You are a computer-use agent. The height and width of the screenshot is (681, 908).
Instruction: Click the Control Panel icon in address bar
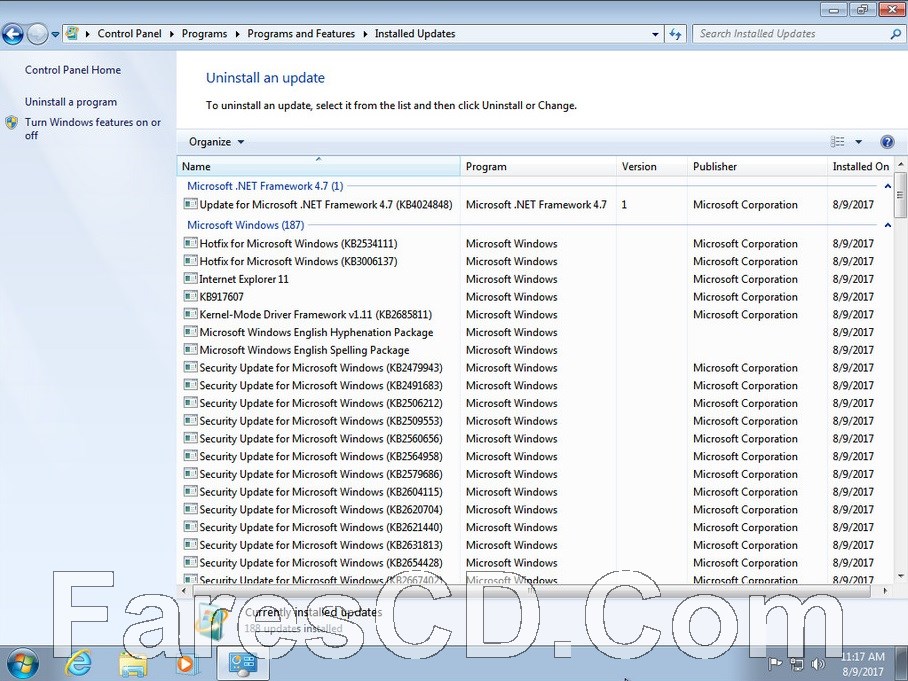pyautogui.click(x=72, y=34)
